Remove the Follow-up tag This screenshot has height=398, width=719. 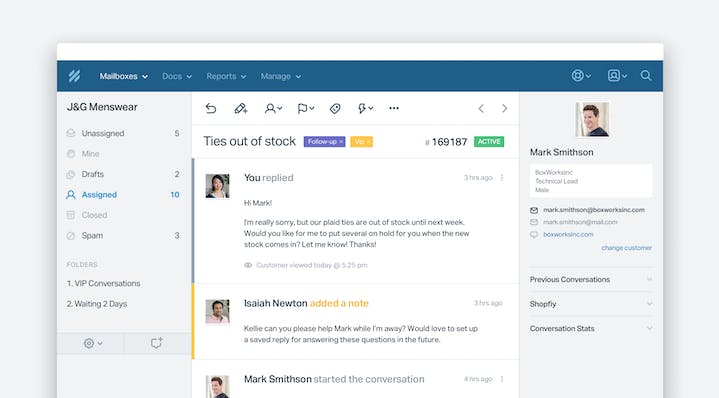point(341,142)
